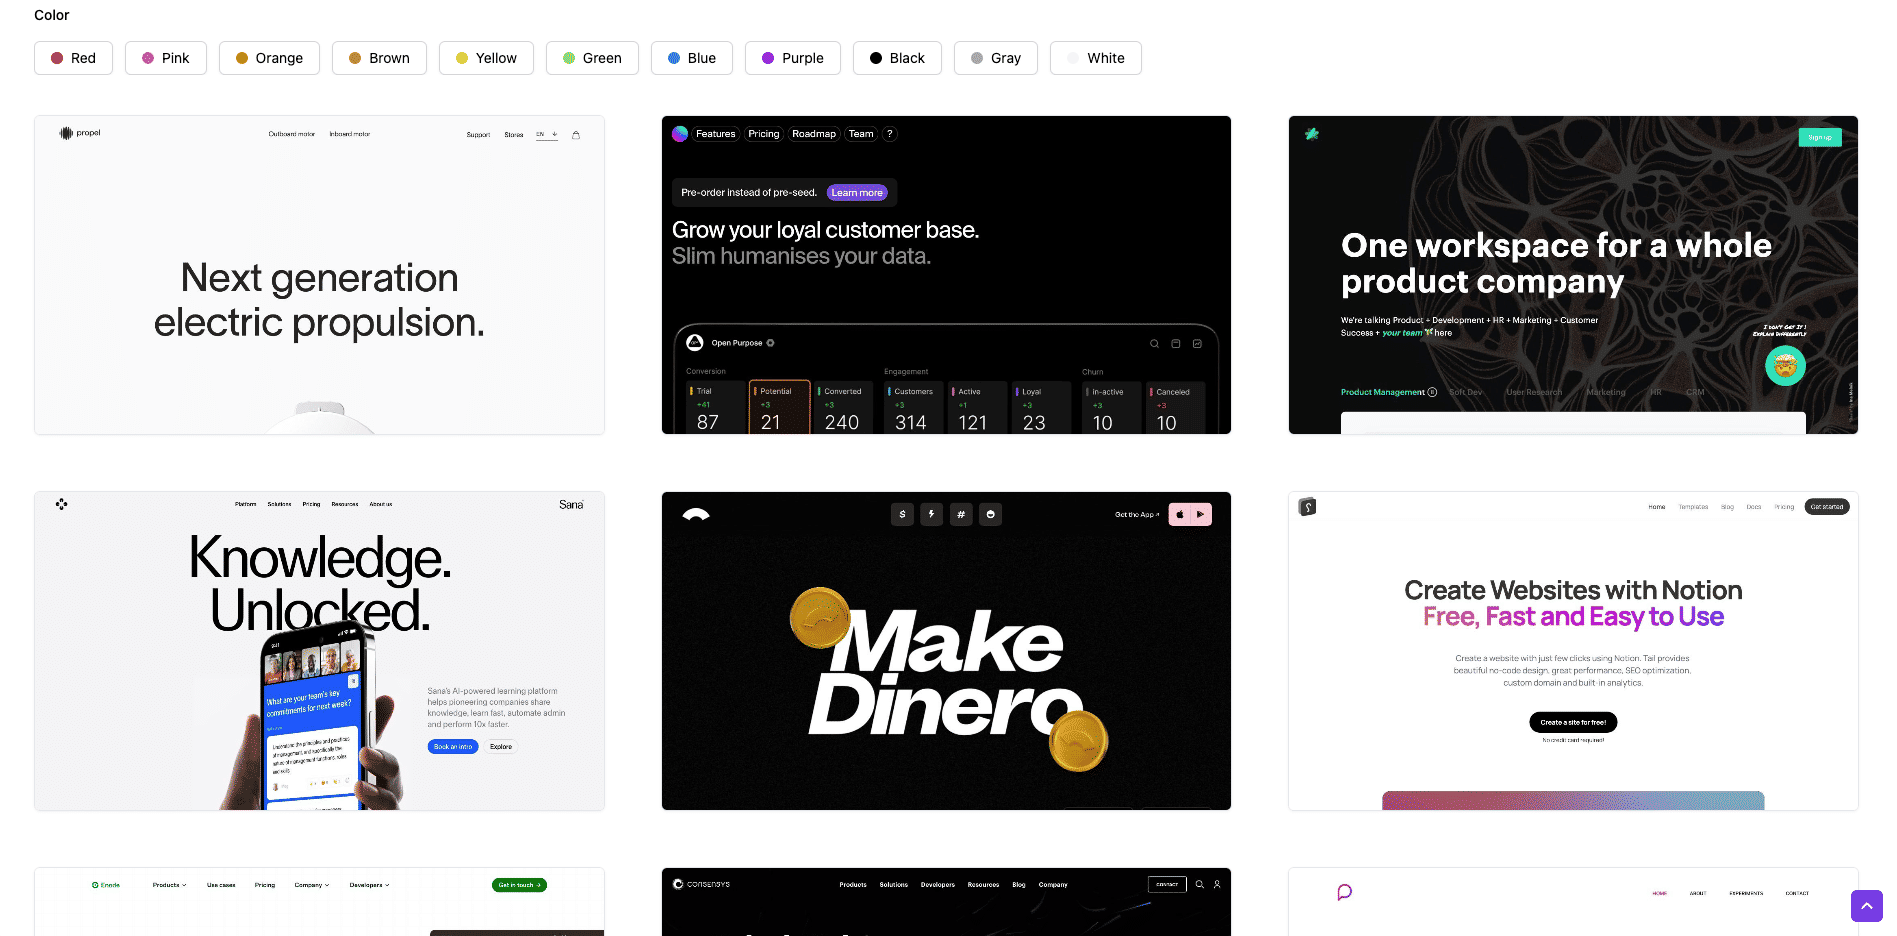Enable the Purple color filter

tap(792, 58)
